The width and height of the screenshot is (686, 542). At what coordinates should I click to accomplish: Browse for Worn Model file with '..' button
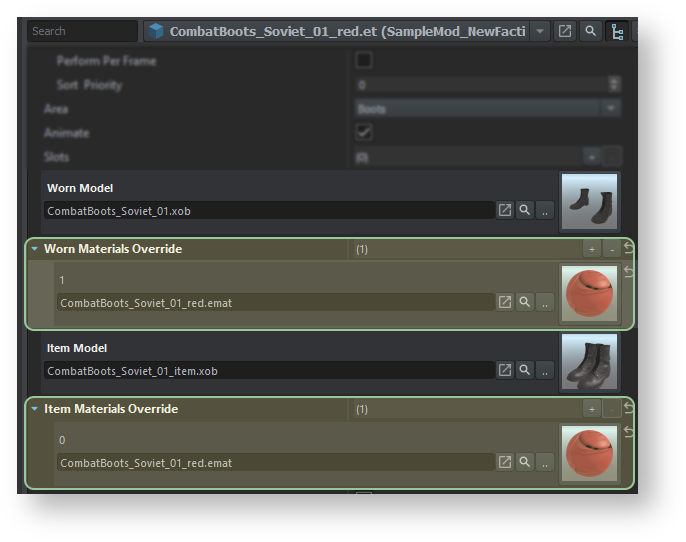click(544, 211)
